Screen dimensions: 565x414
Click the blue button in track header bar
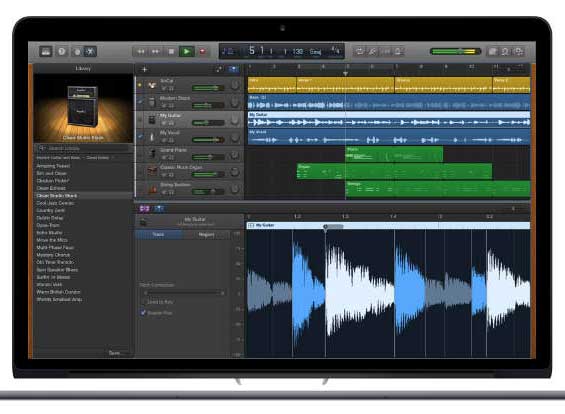click(x=233, y=69)
